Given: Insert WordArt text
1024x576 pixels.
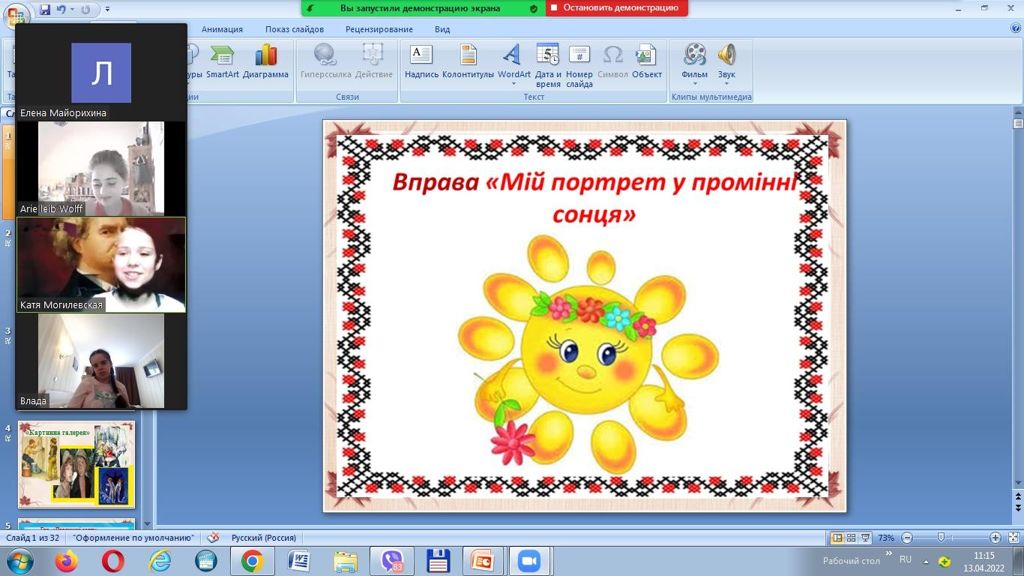Looking at the screenshot, I should [514, 61].
